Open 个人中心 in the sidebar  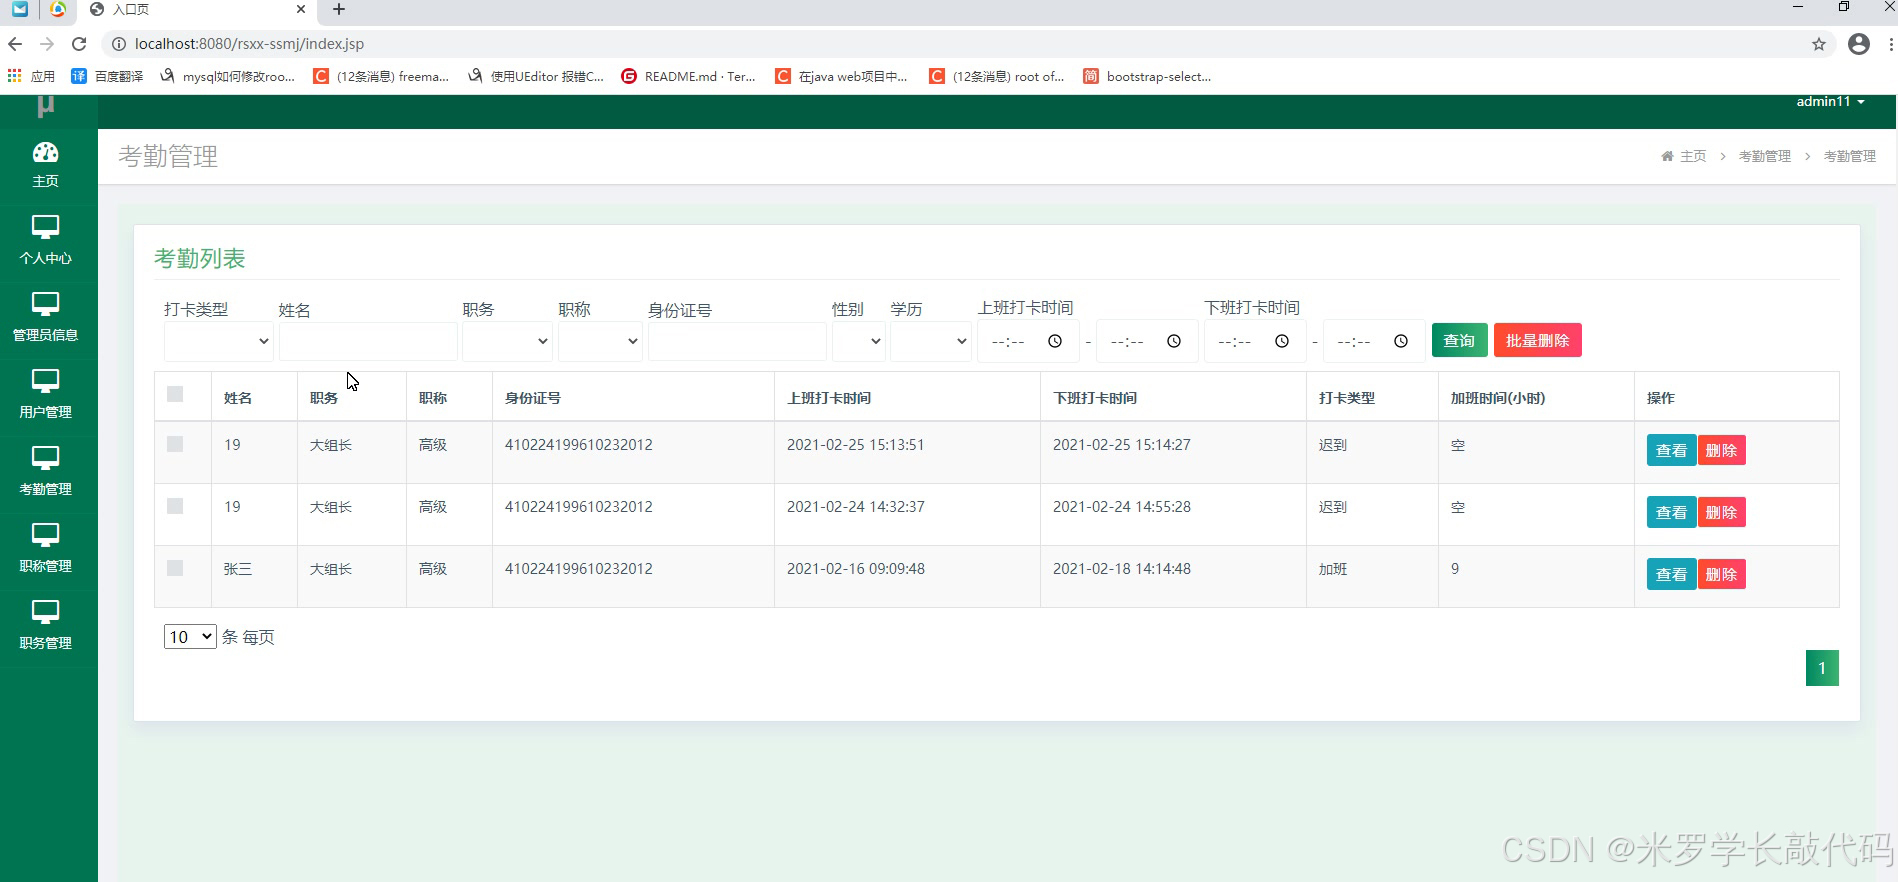pyautogui.click(x=46, y=242)
